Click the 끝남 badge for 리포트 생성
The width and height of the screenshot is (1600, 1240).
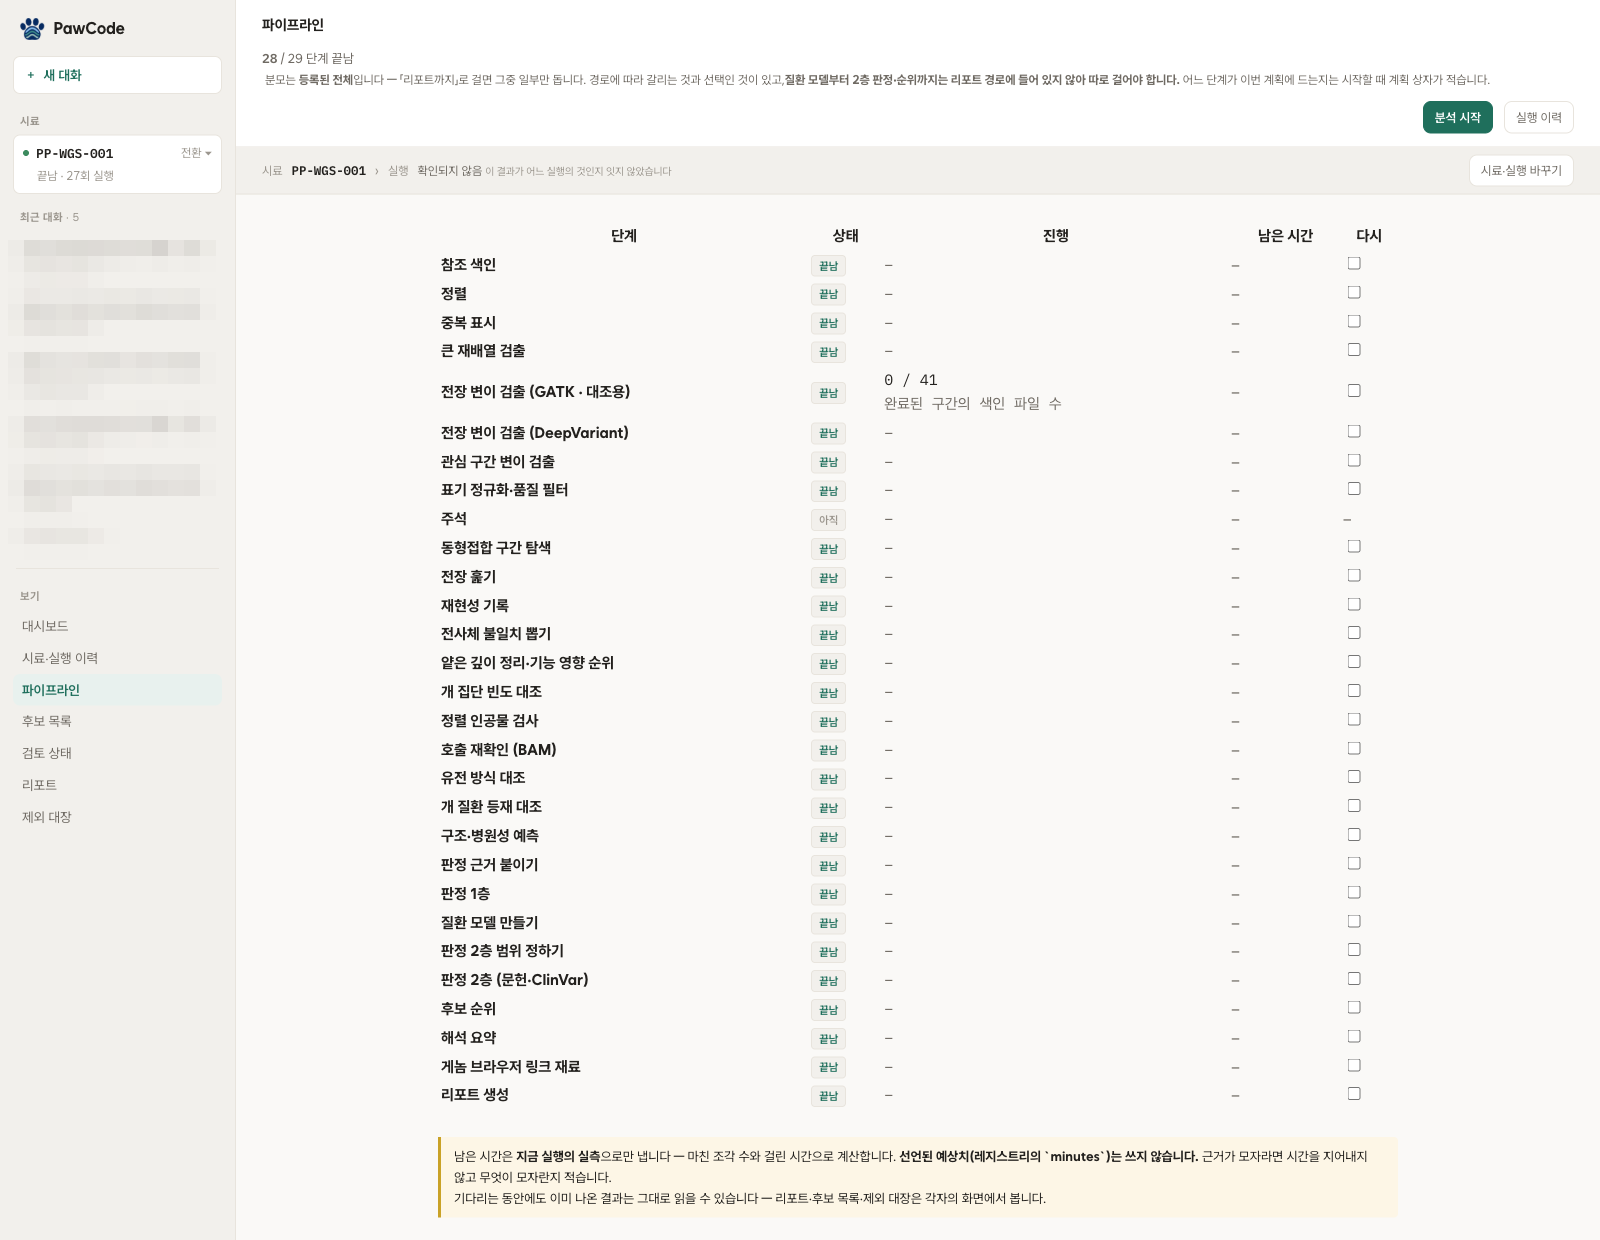click(x=828, y=1096)
